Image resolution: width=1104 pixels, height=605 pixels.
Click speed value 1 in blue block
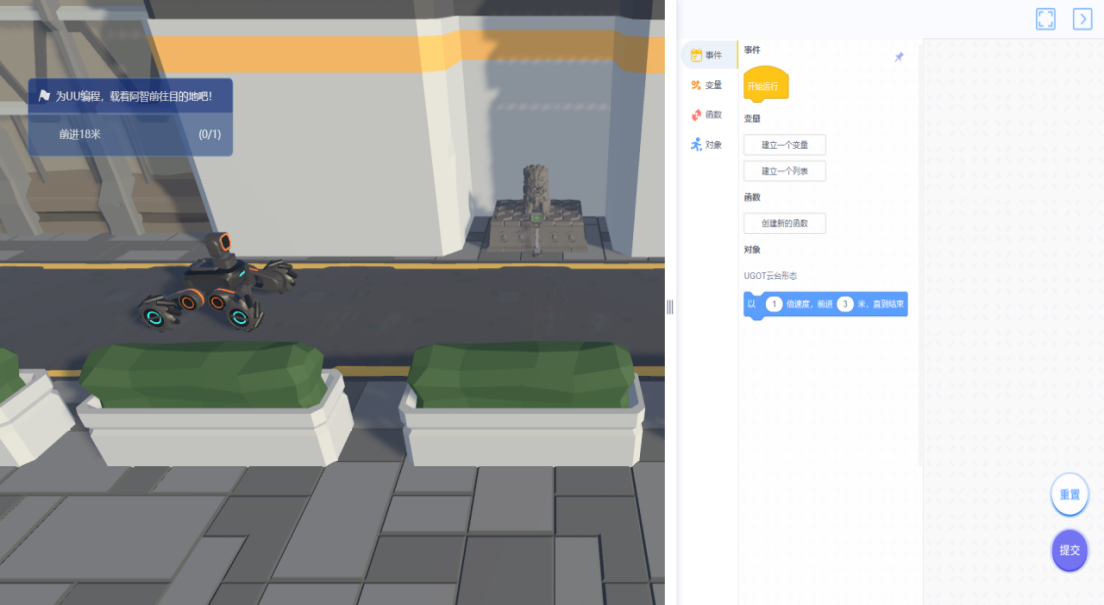click(773, 304)
